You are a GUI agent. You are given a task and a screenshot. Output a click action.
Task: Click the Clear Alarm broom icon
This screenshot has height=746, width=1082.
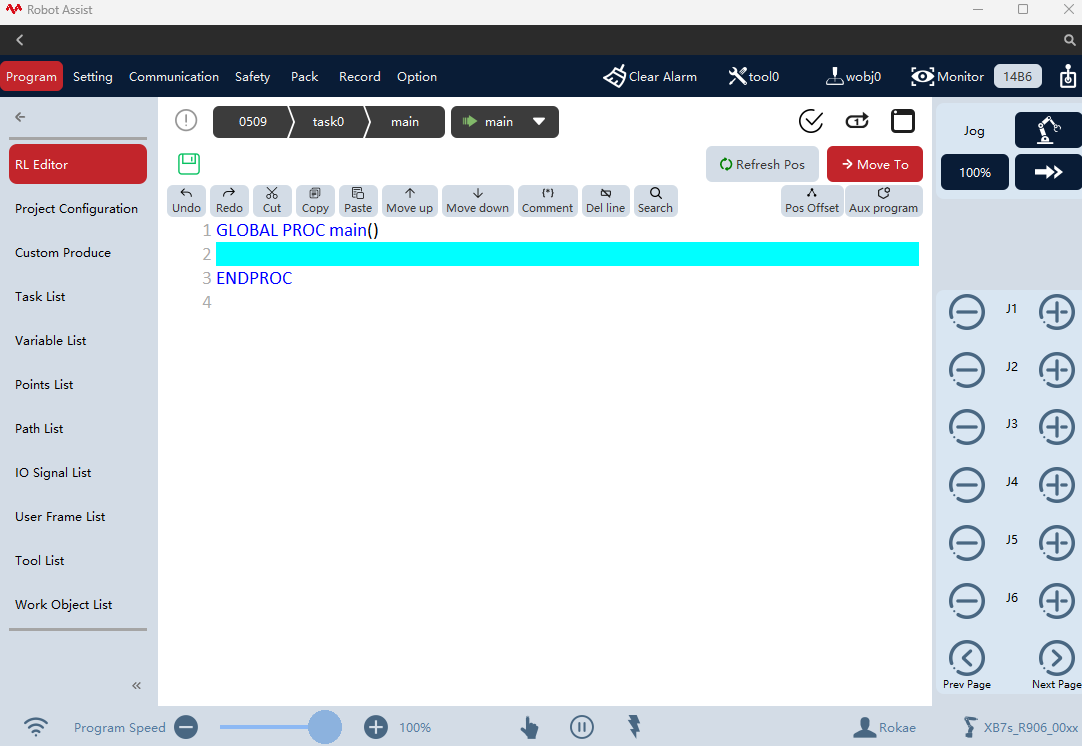click(614, 77)
